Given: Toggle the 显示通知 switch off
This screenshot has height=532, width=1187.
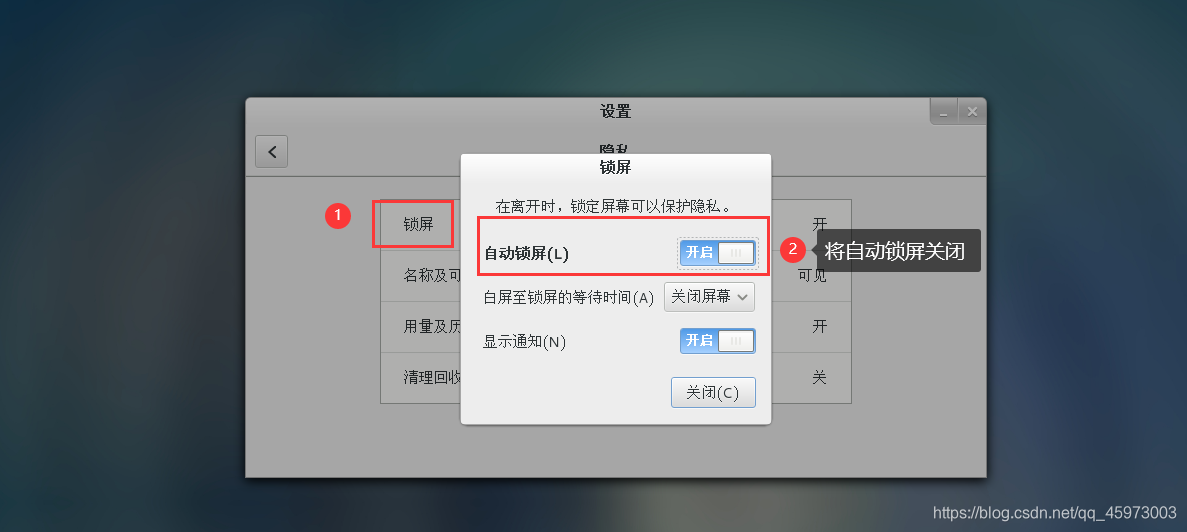Looking at the screenshot, I should (x=717, y=341).
